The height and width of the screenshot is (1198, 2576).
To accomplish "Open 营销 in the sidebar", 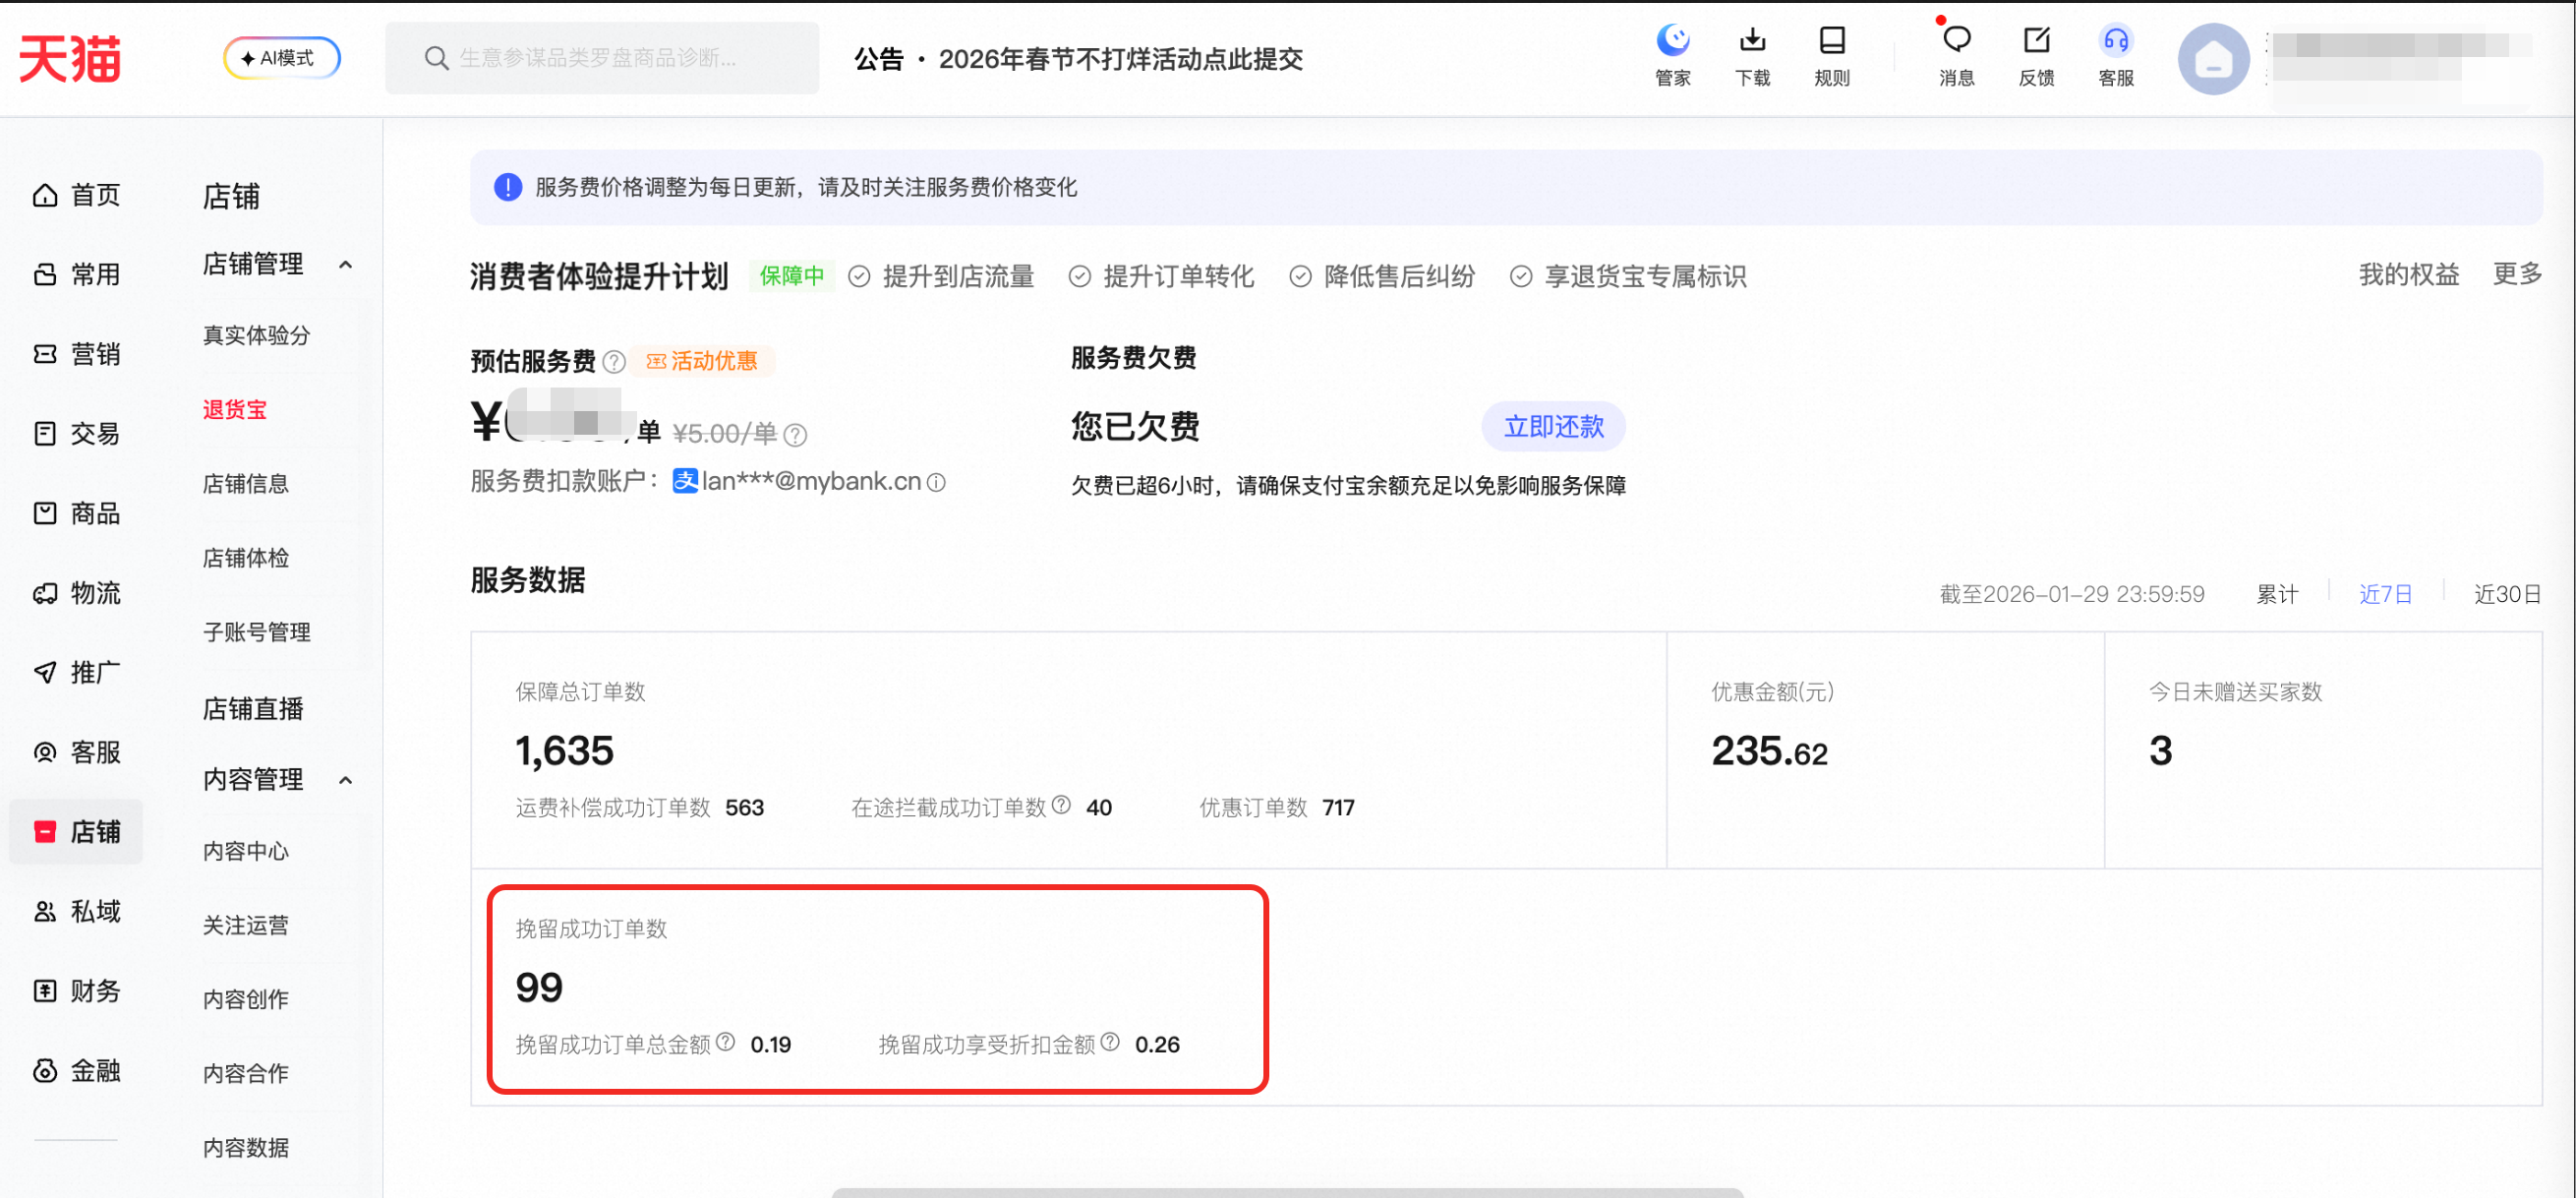I will (x=77, y=354).
